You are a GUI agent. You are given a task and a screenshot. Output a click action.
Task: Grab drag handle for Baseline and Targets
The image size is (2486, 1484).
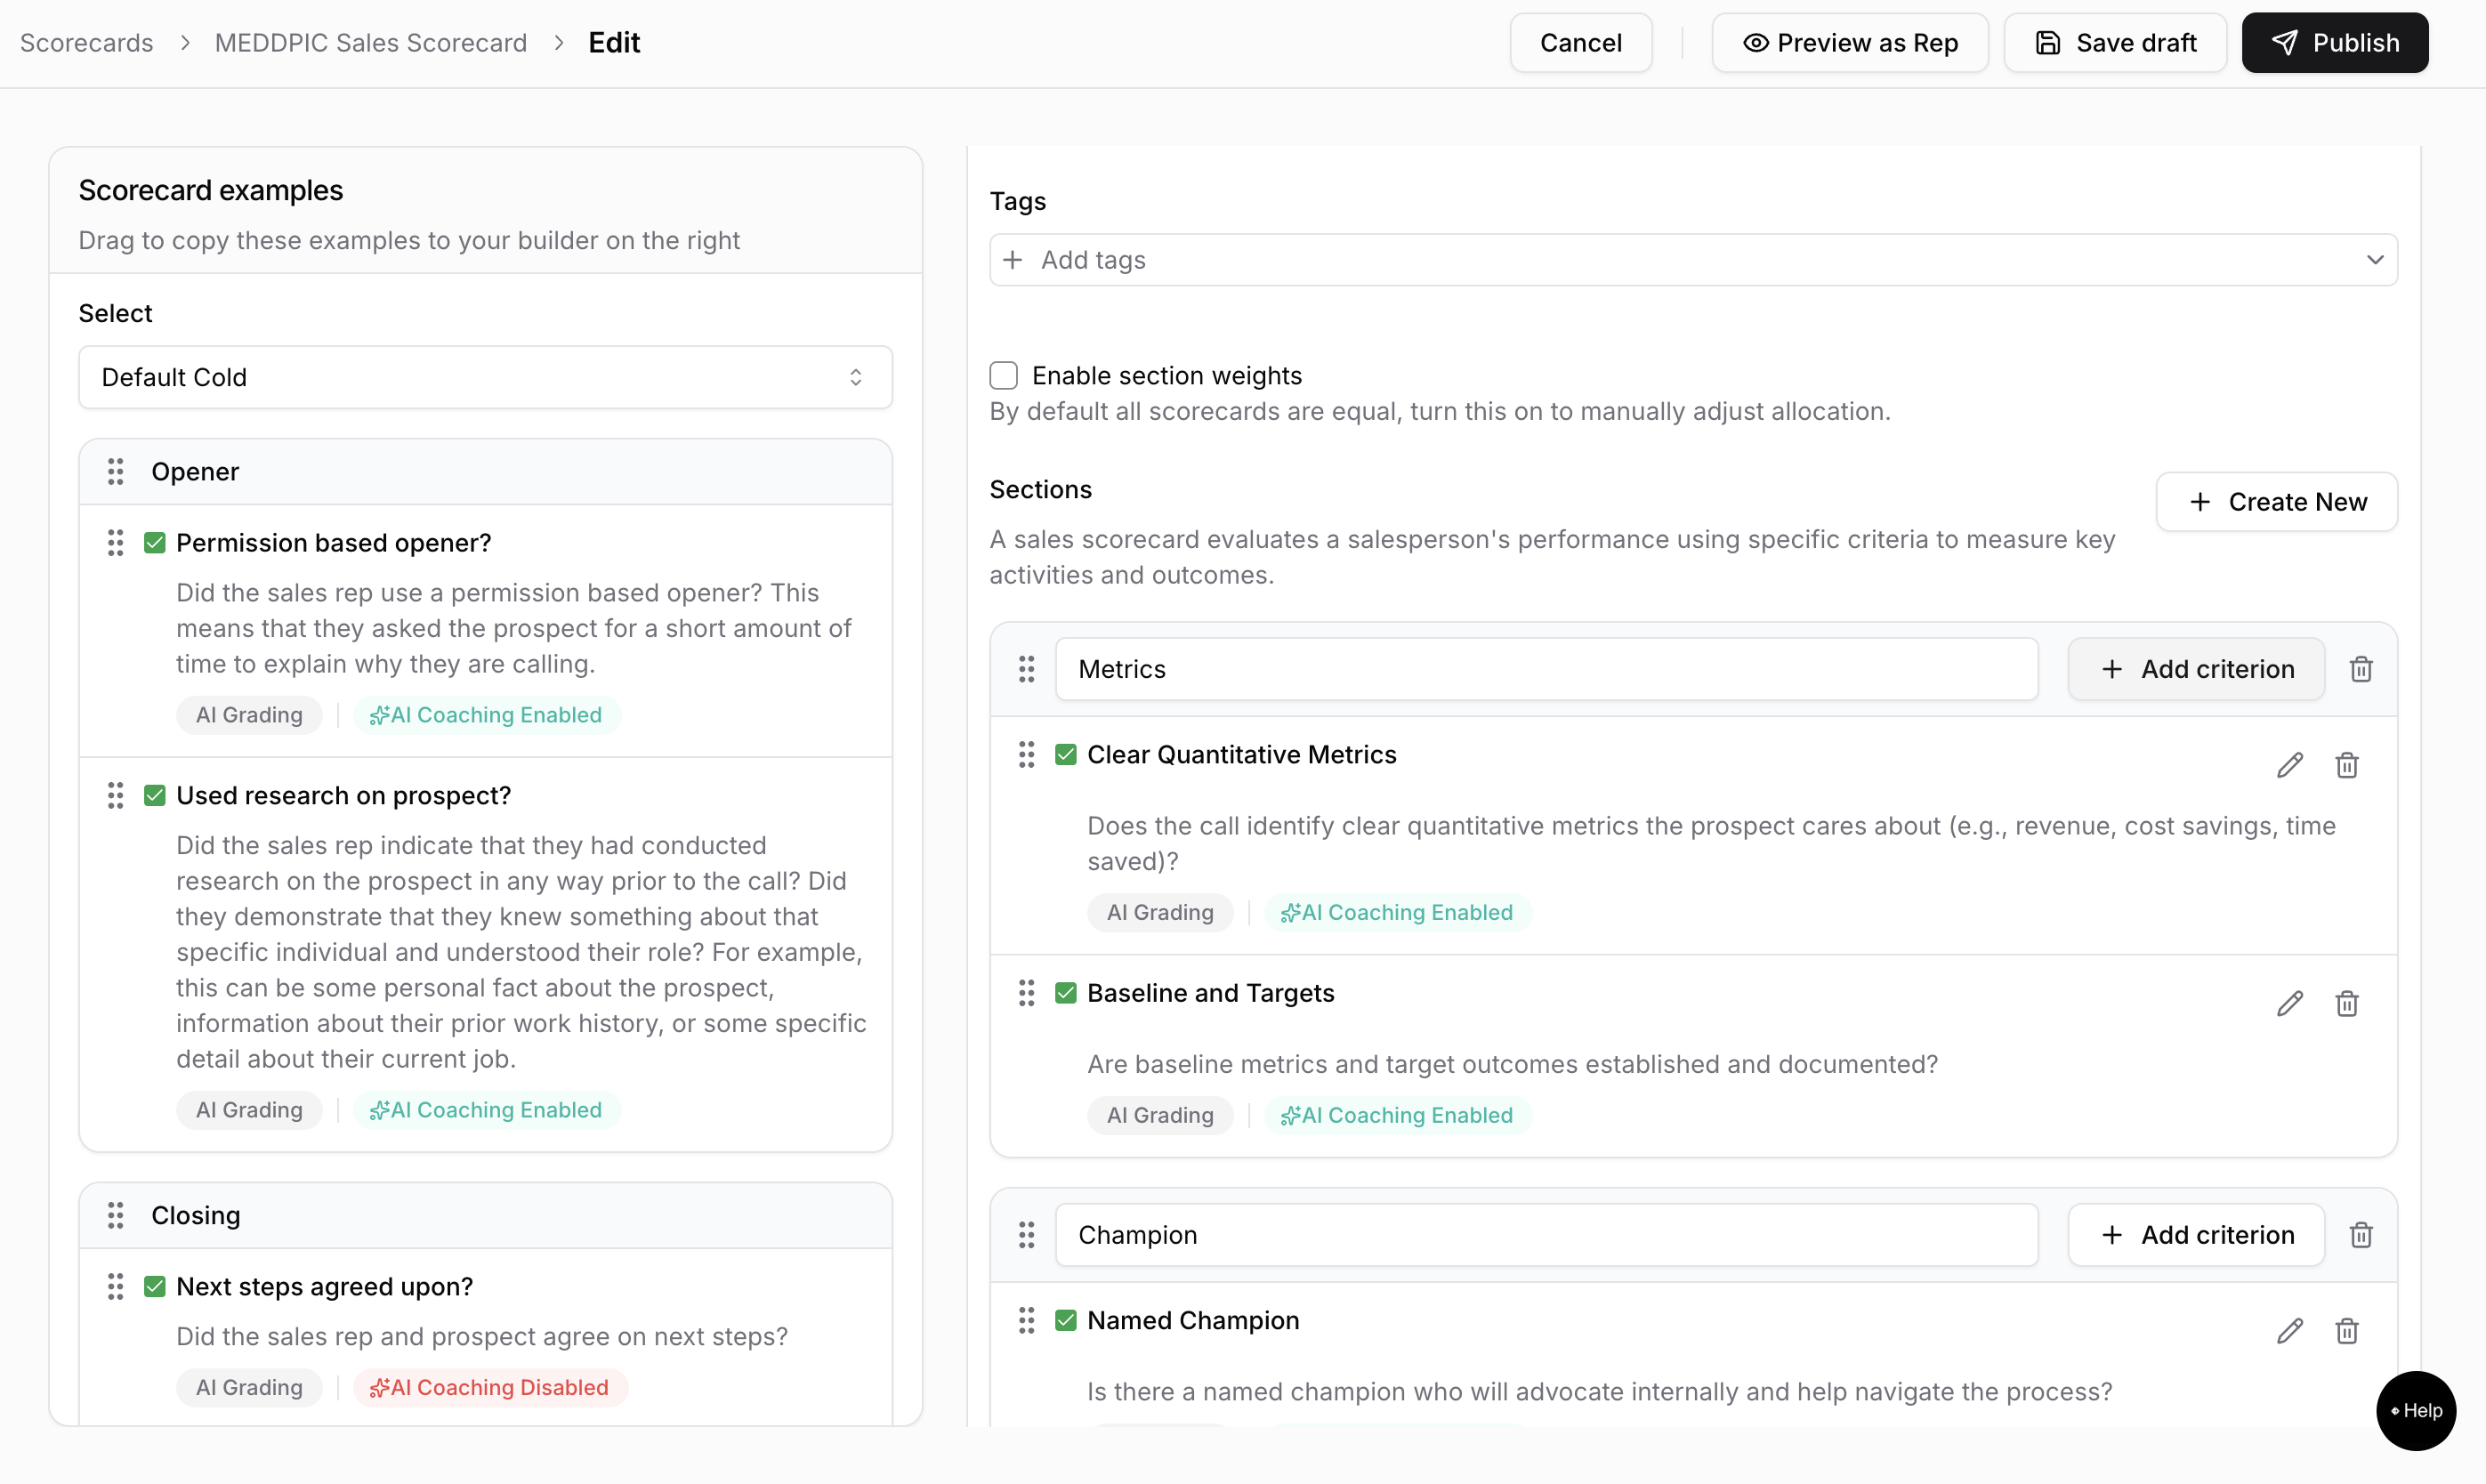[x=1027, y=993]
